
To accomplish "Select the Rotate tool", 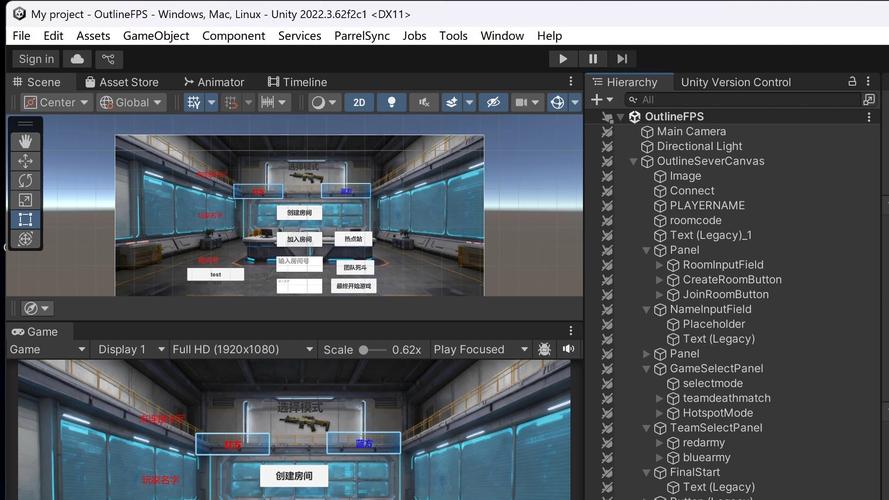I will coord(25,181).
